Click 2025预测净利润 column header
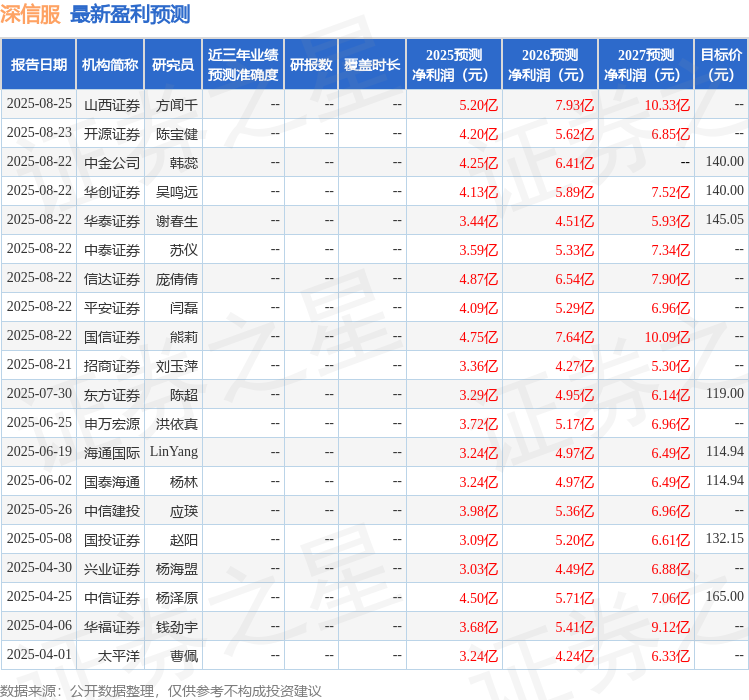The height and width of the screenshot is (700, 749). (x=454, y=65)
